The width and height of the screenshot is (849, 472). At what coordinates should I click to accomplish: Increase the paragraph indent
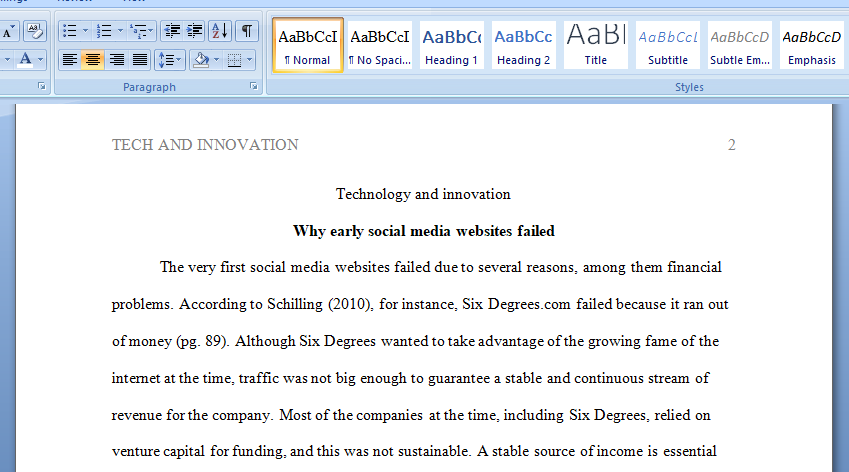pyautogui.click(x=194, y=31)
